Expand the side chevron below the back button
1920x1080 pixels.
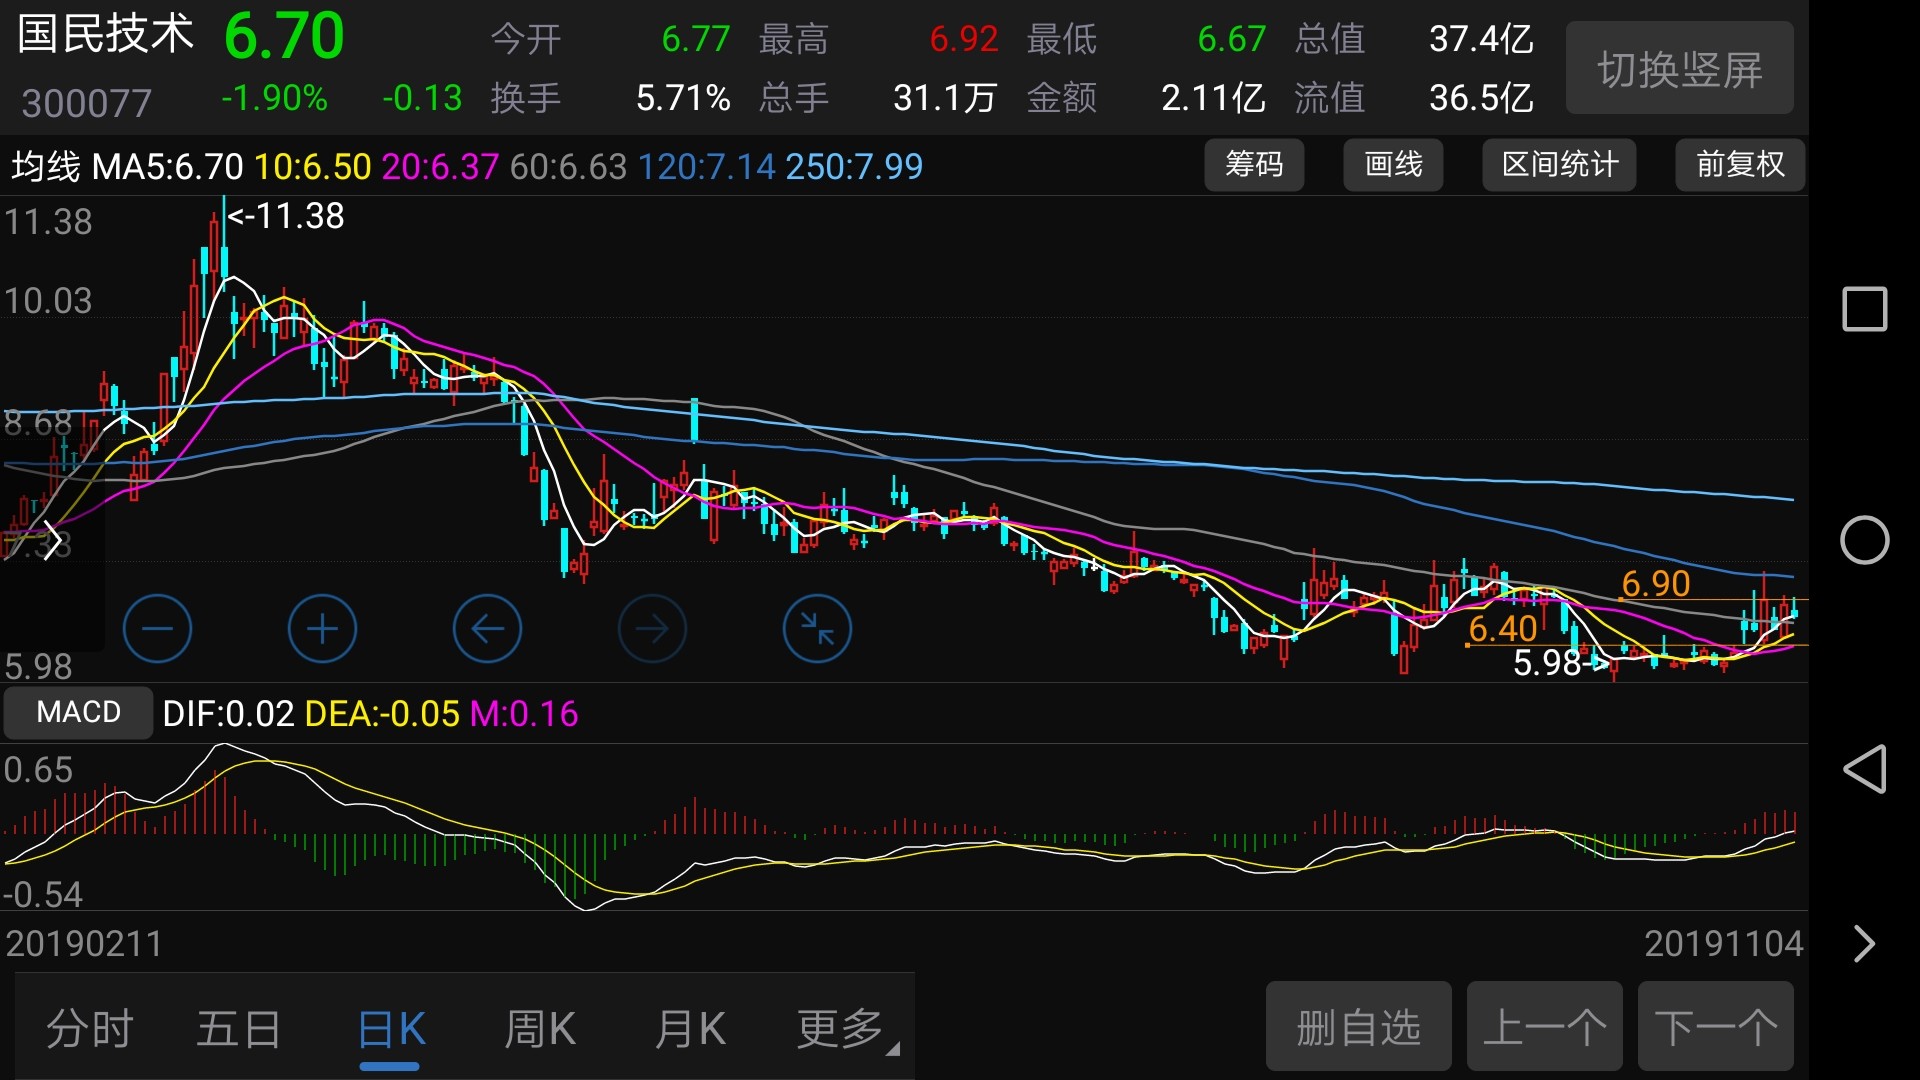pos(1864,943)
